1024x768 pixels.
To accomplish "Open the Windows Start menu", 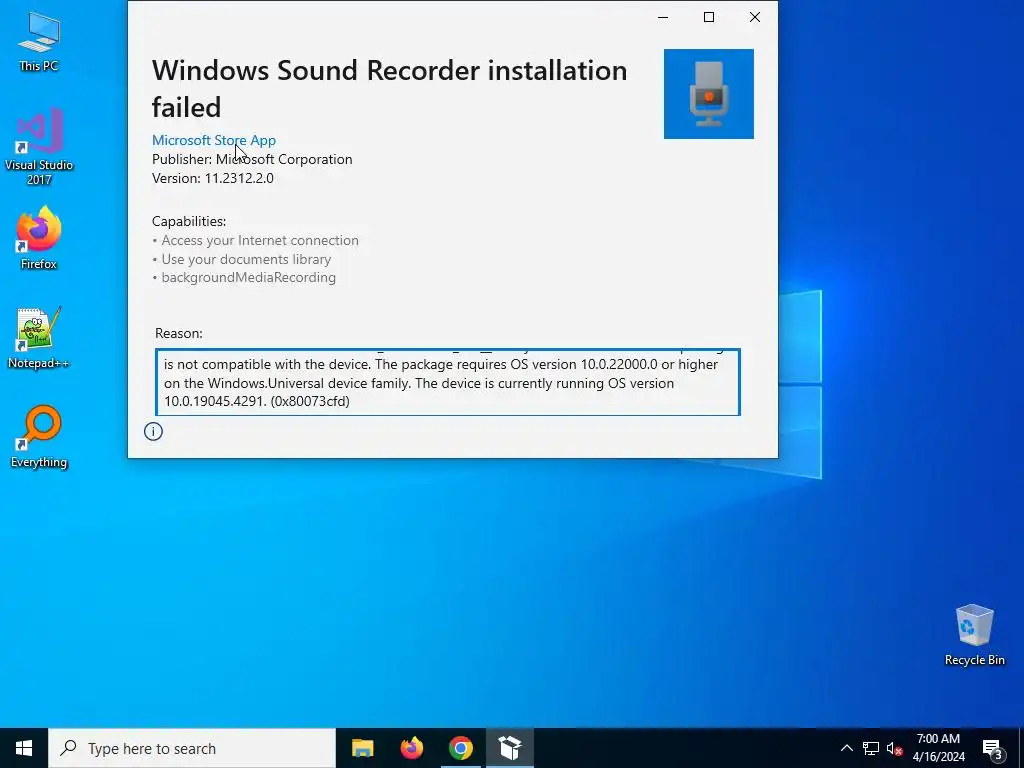I will pos(24,748).
